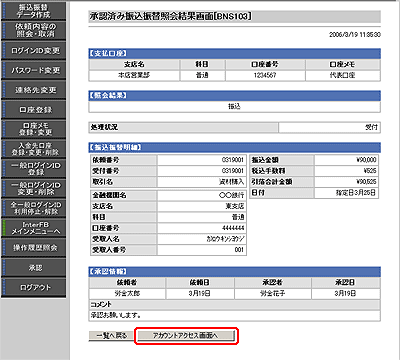
Task: Go to パスワード変更 in sidebar
Action: tap(34, 70)
